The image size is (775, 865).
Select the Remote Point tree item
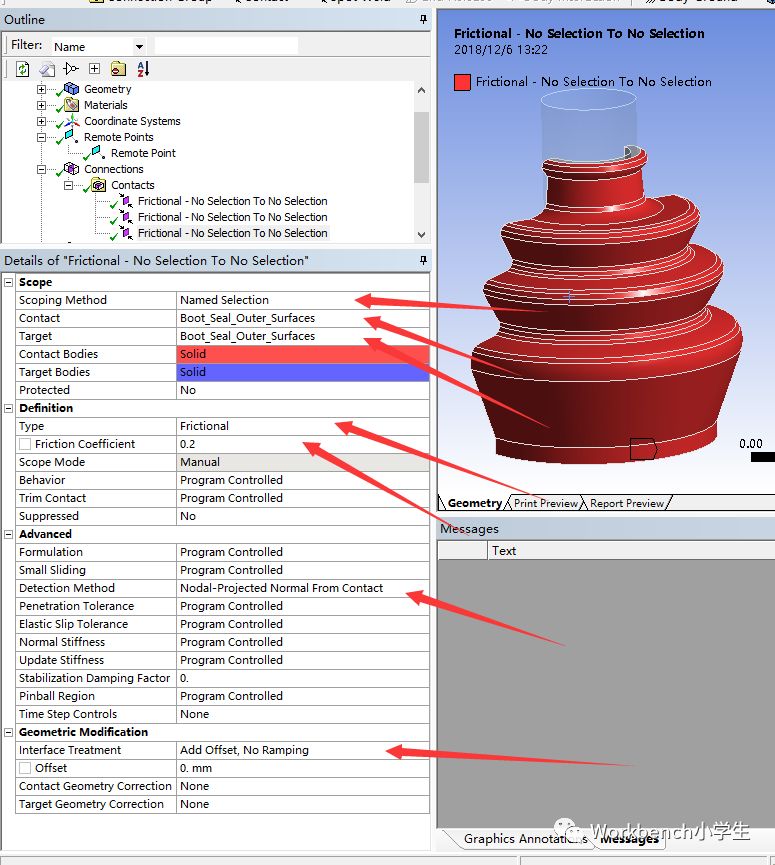(x=143, y=153)
